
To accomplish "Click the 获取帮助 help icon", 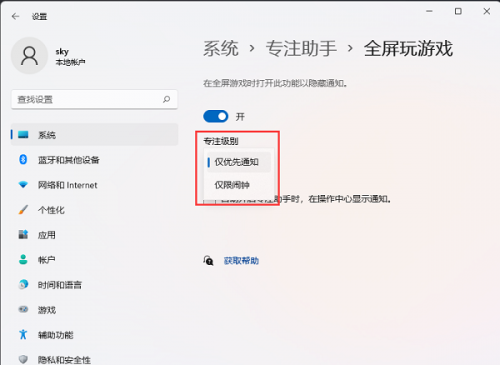I will (x=208, y=260).
